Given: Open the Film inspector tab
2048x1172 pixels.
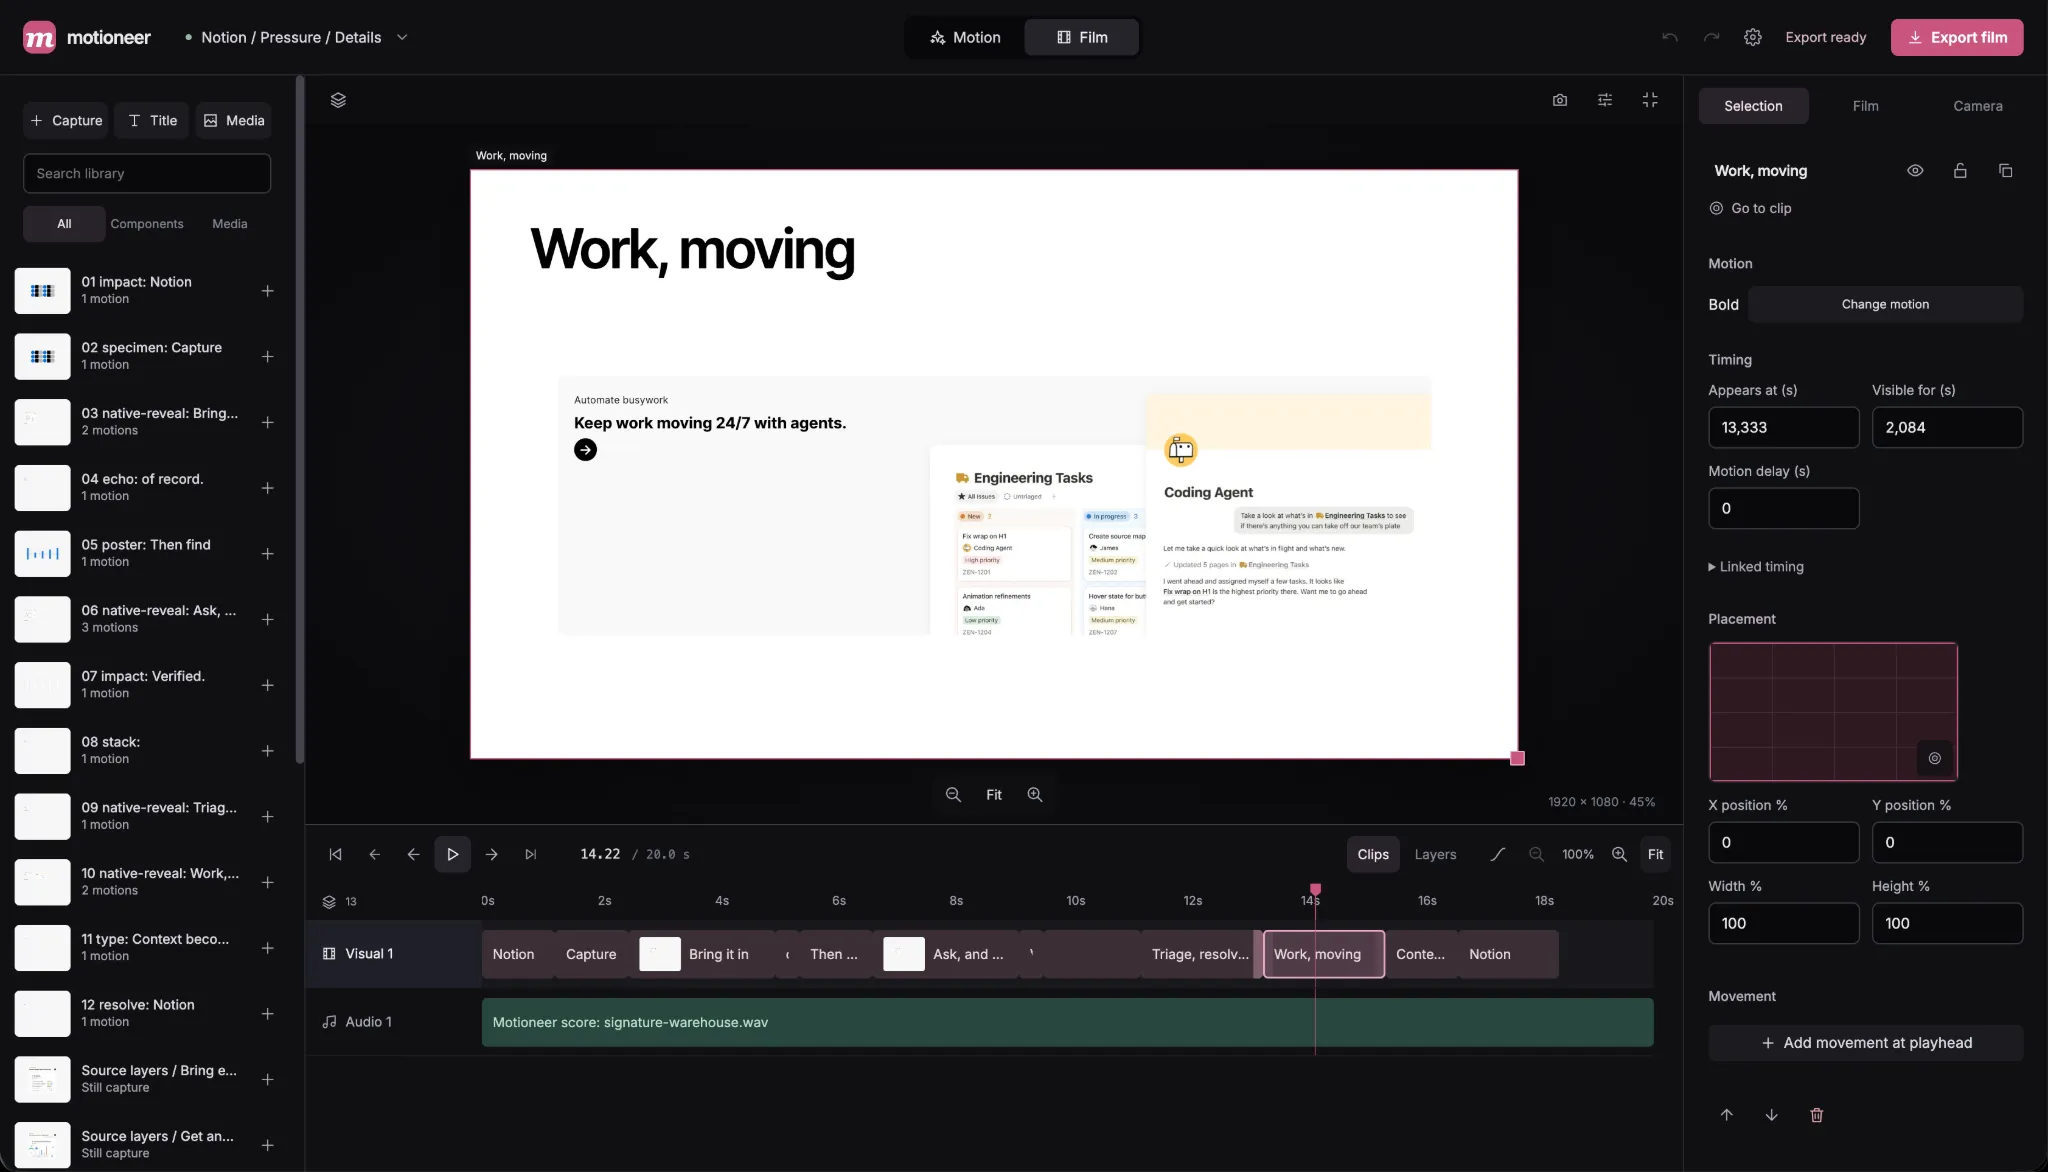Looking at the screenshot, I should pos(1865,106).
